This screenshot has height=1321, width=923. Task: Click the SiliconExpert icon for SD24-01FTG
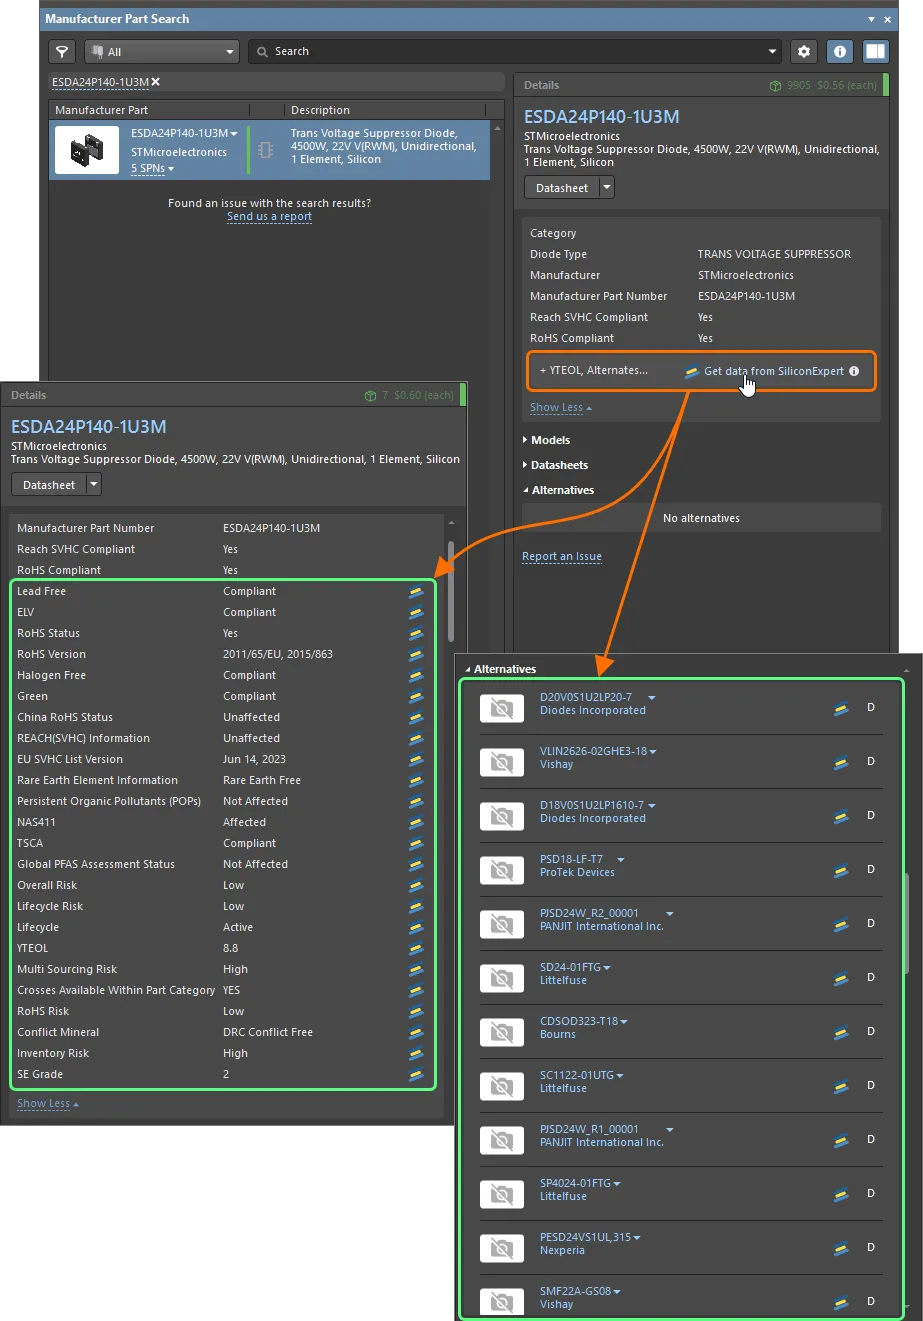tap(841, 977)
